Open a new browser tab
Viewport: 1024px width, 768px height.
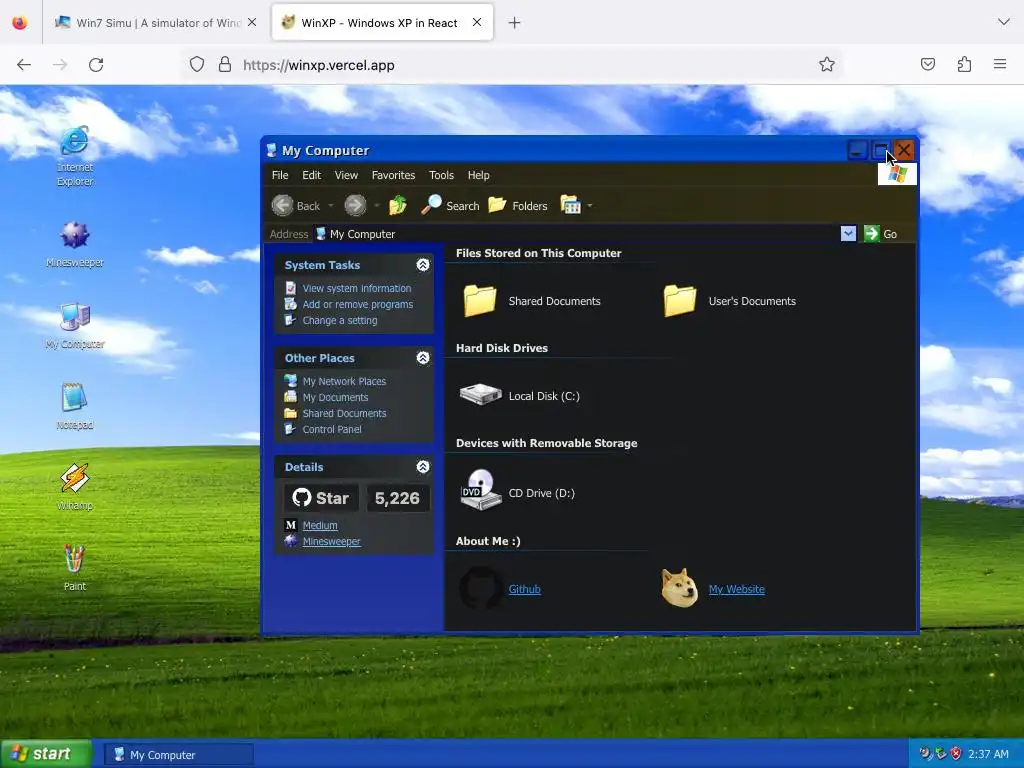pos(515,23)
